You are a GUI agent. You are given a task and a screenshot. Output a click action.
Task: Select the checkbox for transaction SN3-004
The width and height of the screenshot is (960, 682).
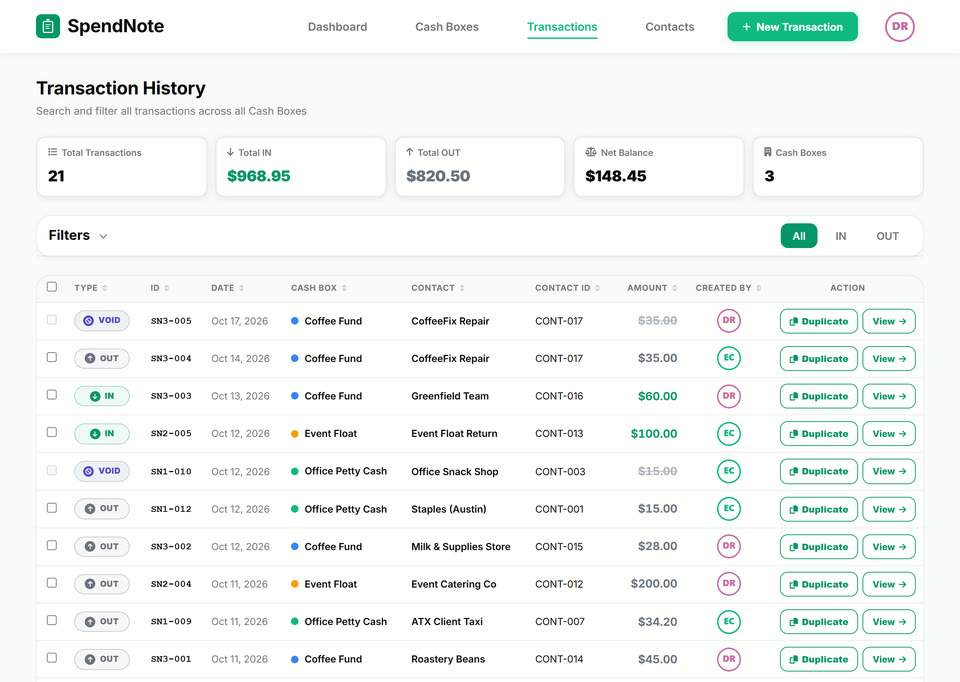tap(52, 357)
